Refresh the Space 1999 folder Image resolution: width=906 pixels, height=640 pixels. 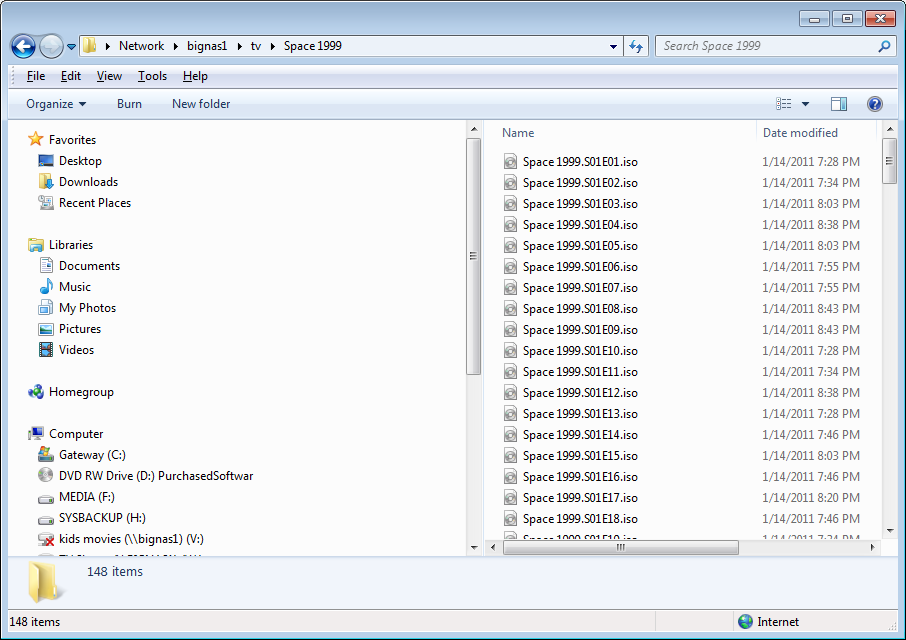tap(636, 46)
